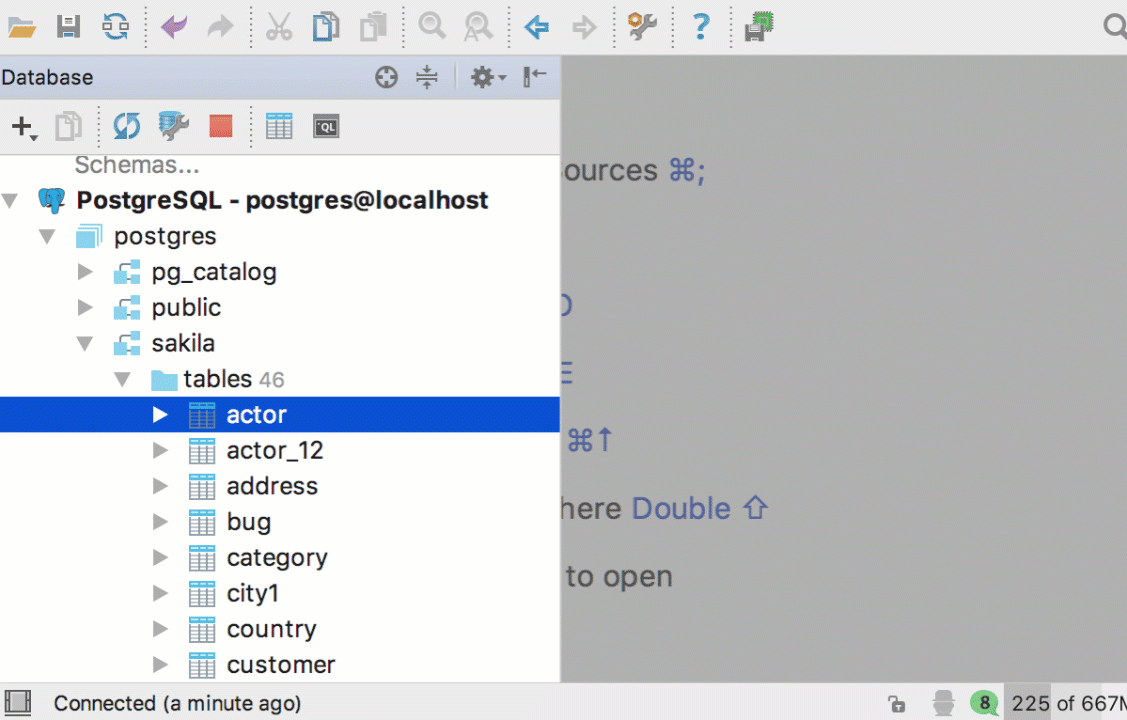The height and width of the screenshot is (720, 1127).
Task: Collapse the tables folder
Action: click(122, 379)
